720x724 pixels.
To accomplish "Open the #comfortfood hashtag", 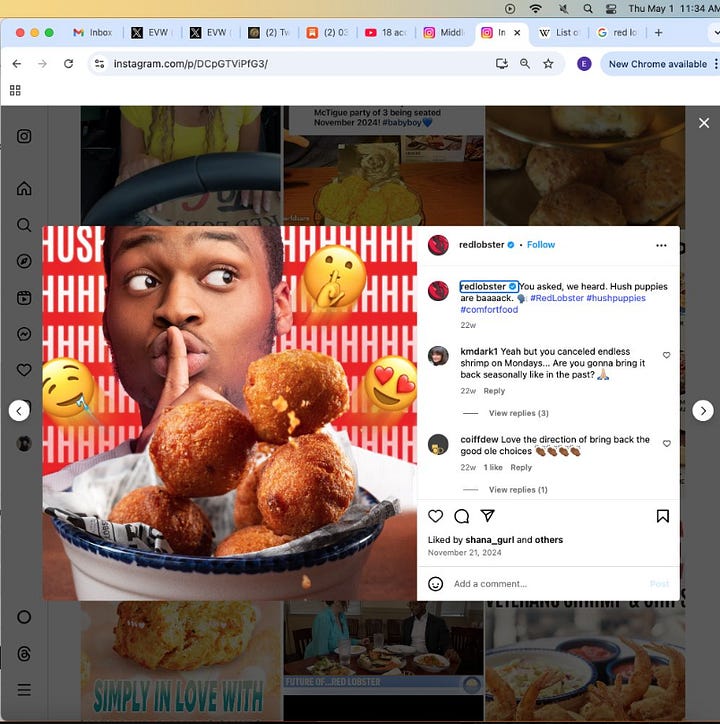I will pyautogui.click(x=489, y=309).
